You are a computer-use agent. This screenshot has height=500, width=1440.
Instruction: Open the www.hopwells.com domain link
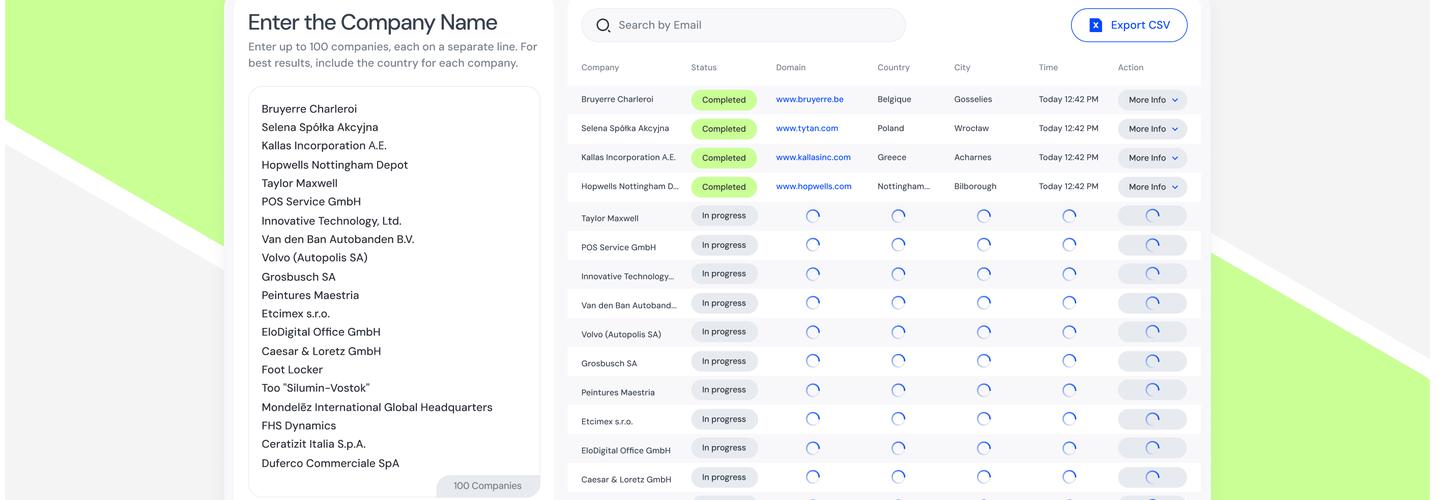pyautogui.click(x=813, y=187)
